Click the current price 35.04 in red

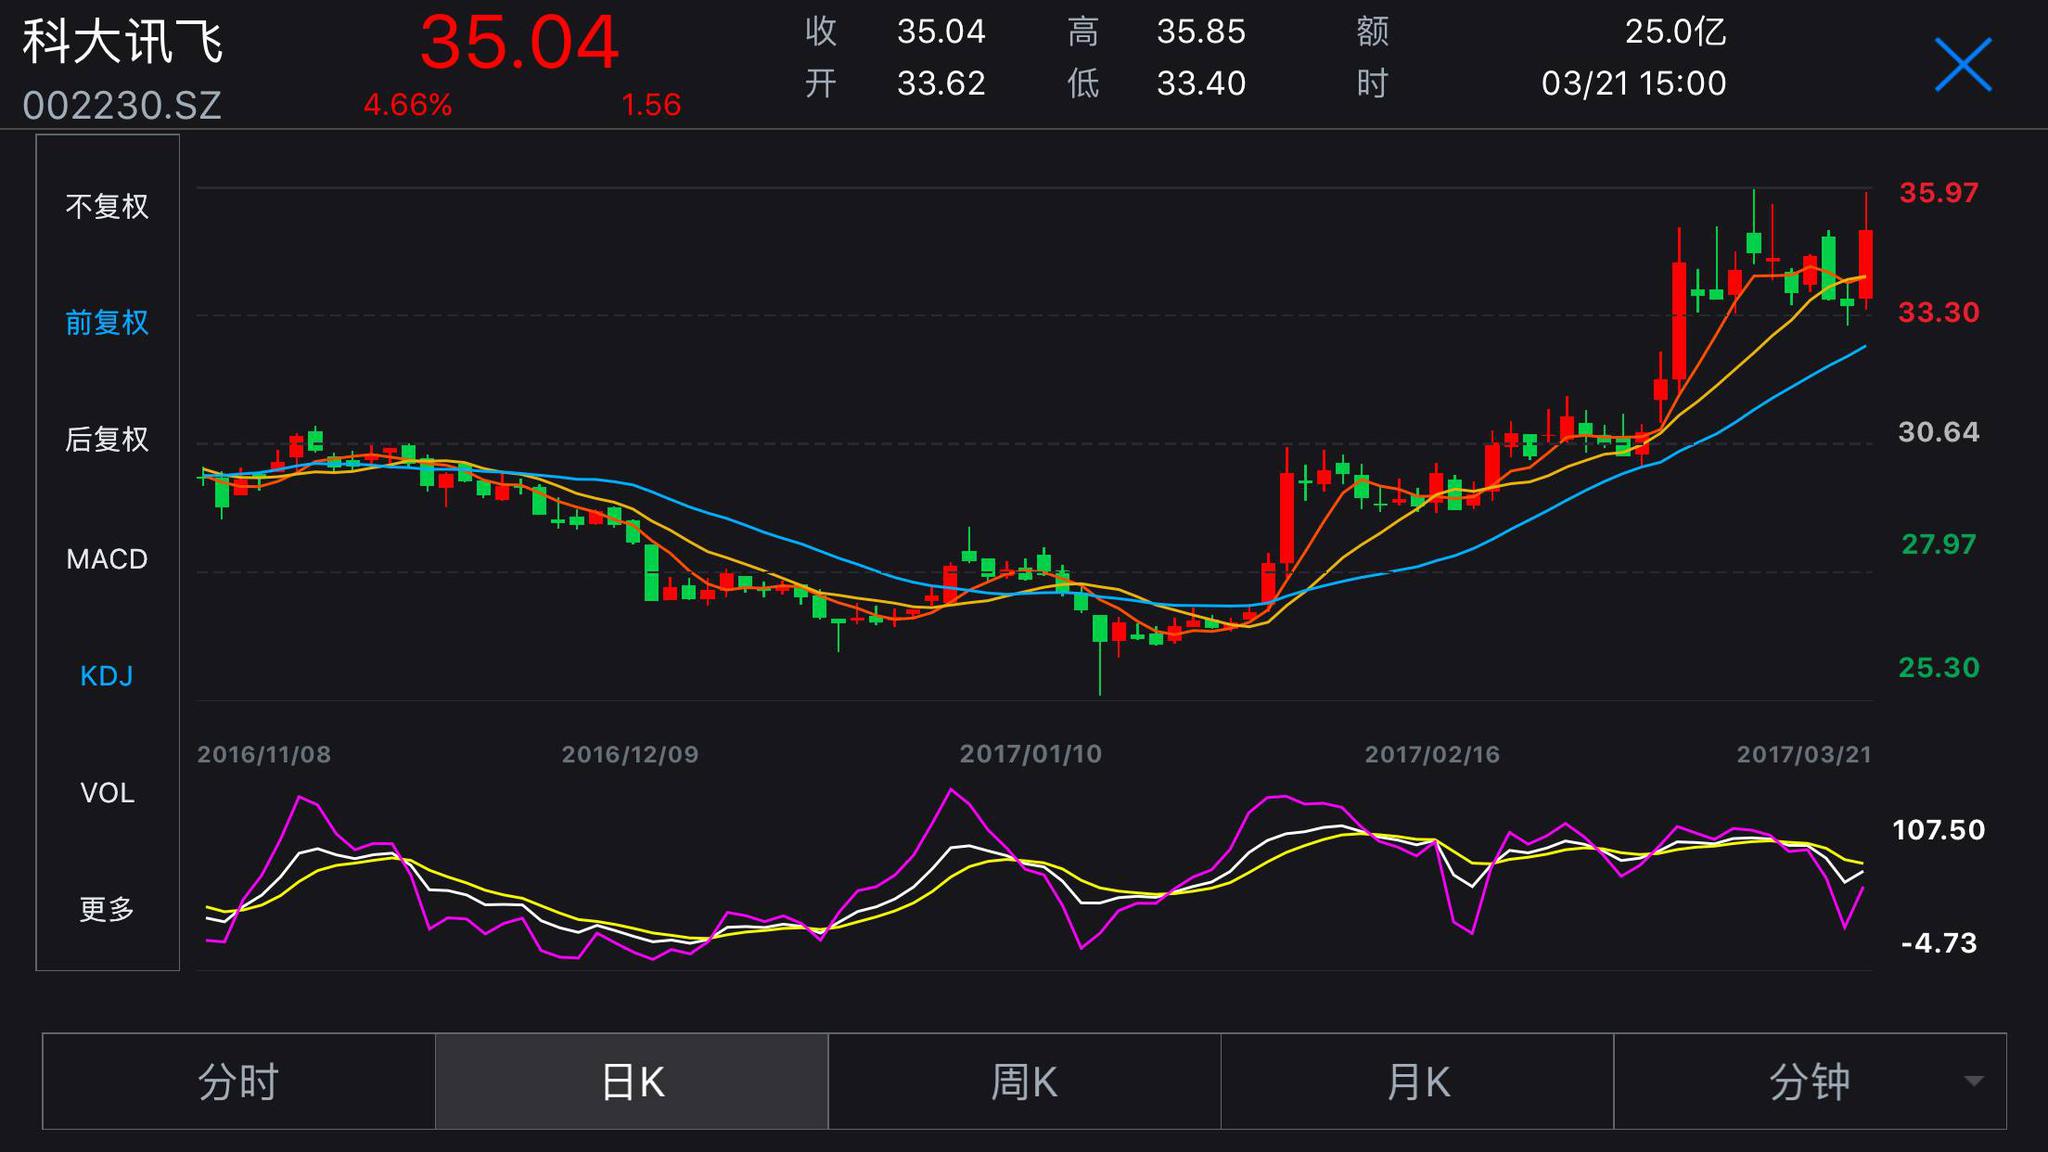[520, 42]
